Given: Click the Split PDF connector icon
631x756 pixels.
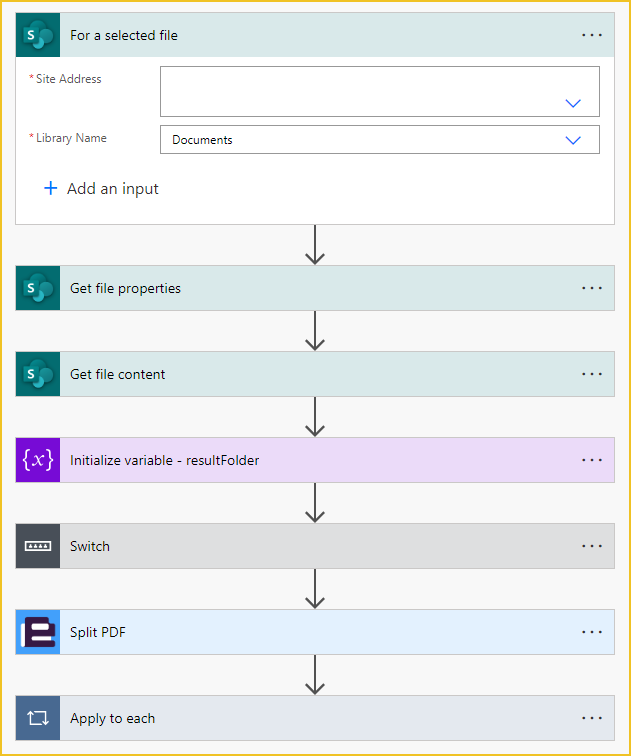Looking at the screenshot, I should [x=38, y=632].
